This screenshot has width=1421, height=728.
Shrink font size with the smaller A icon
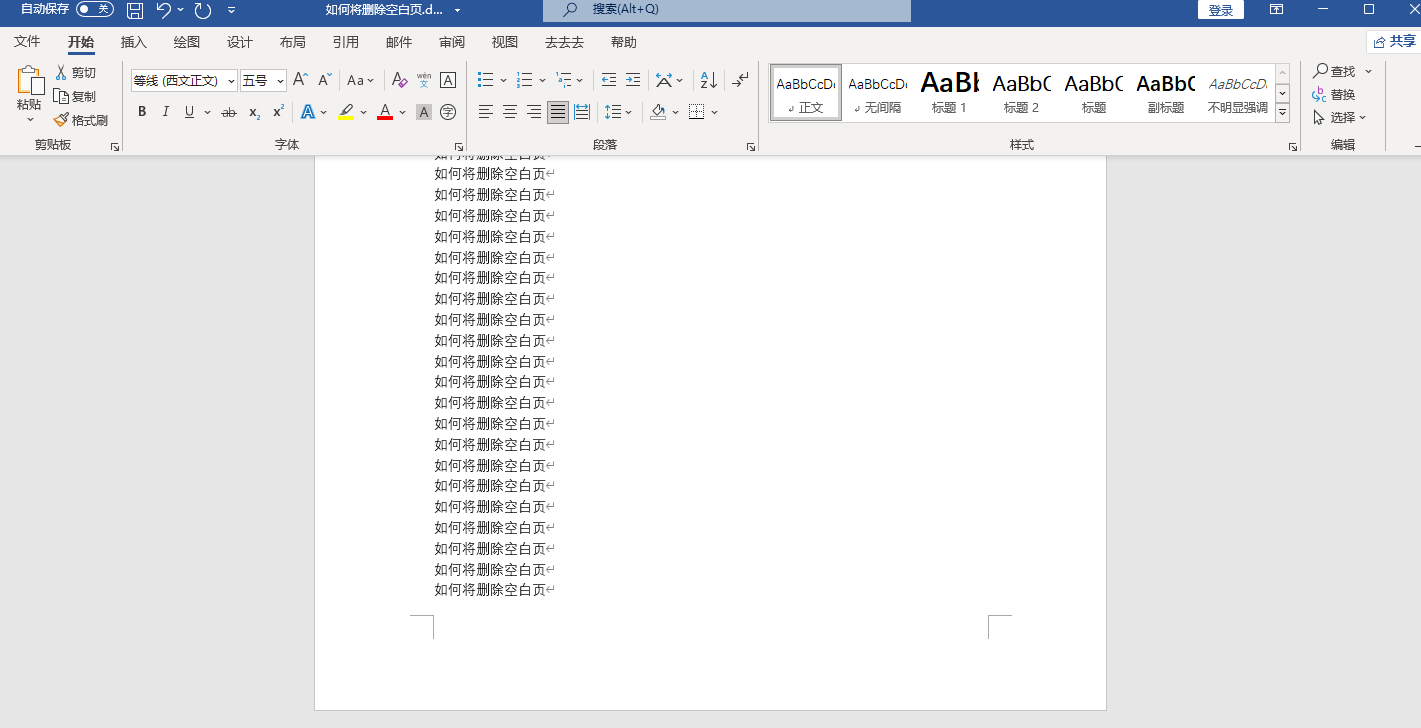point(324,80)
